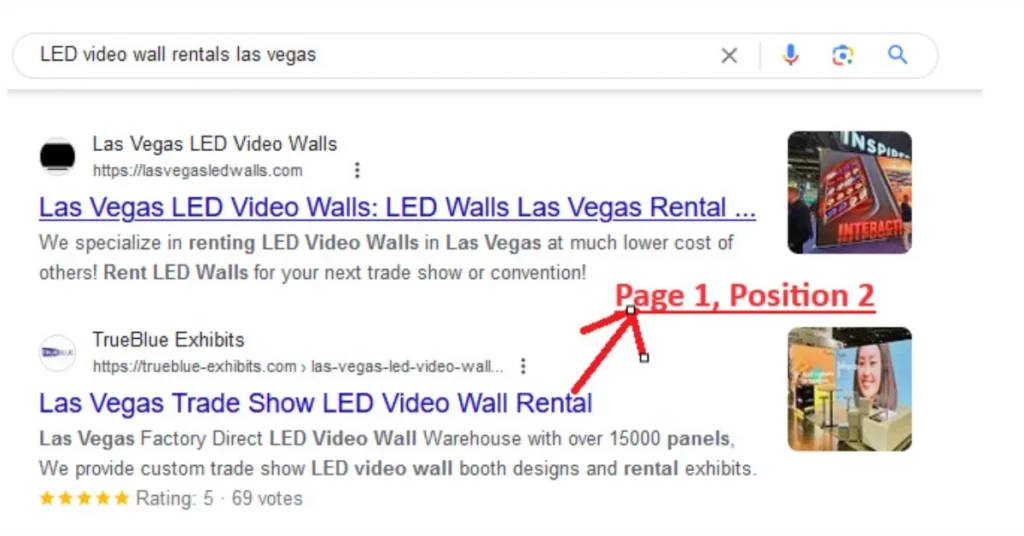Start voice search with the microphone icon
Image resolution: width=1024 pixels, height=536 pixels.
(790, 55)
